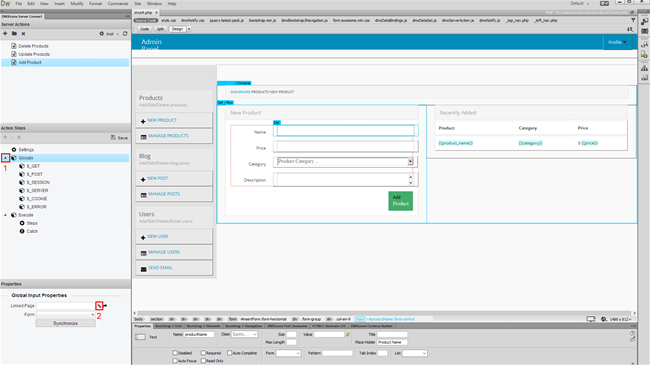Click the $_POST globals icon
This screenshot has height=365, width=650.
point(22,174)
